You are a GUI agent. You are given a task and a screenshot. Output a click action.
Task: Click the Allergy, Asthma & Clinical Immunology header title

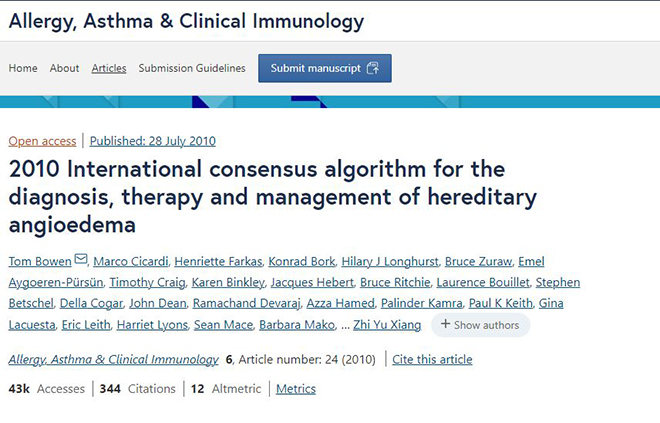(186, 21)
